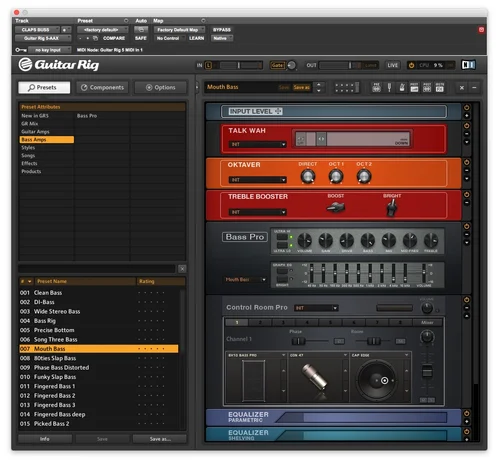Click the automation enable icon under Auto
The image size is (500, 464).
point(141,30)
